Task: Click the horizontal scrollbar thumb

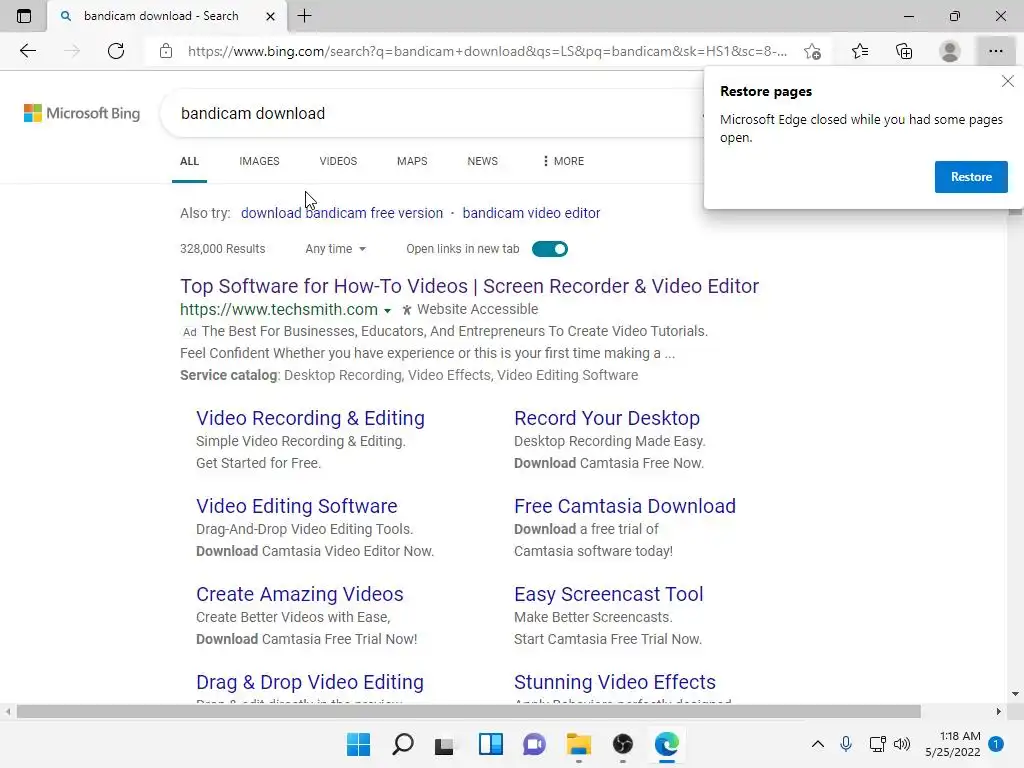Action: (x=468, y=711)
